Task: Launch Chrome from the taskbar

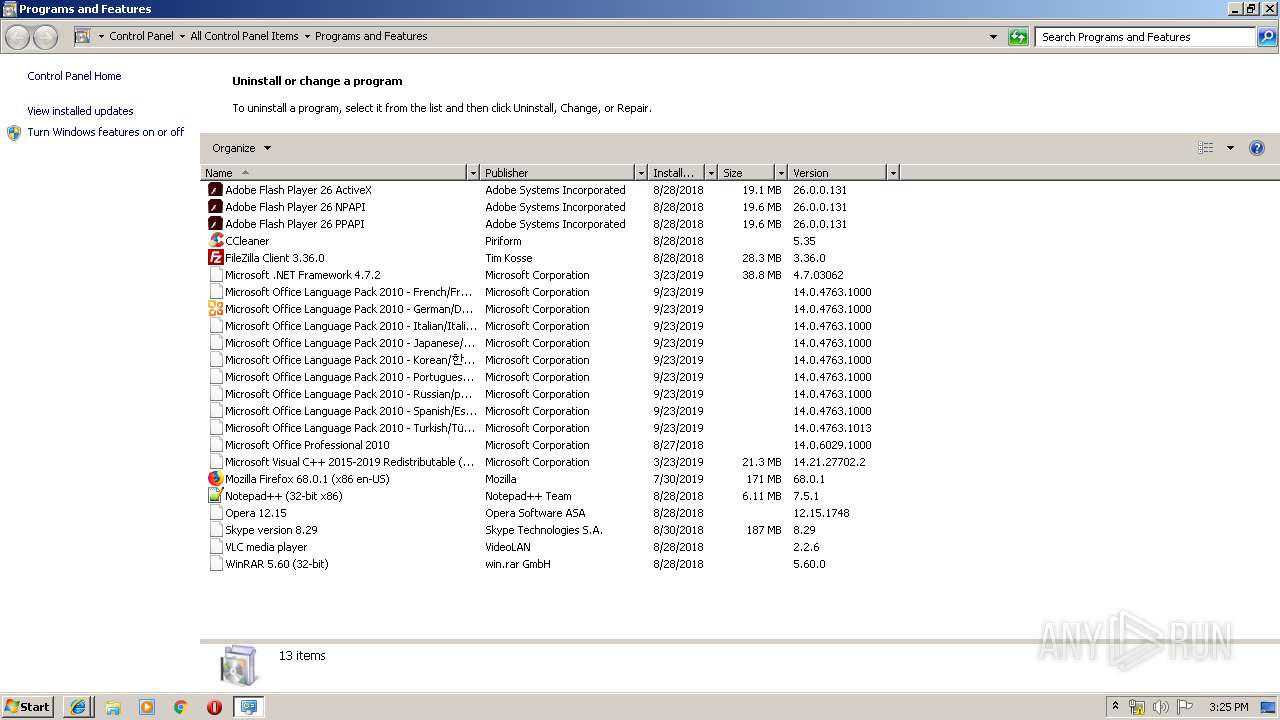Action: 181,707
